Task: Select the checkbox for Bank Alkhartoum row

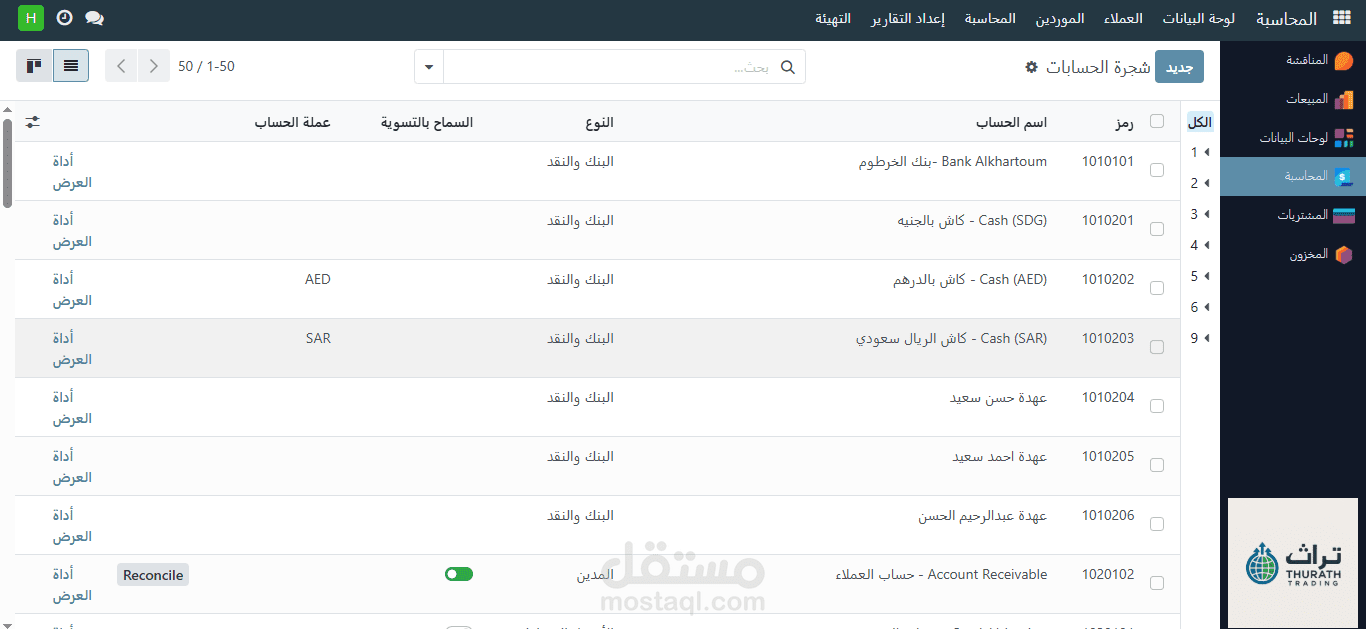Action: (1157, 169)
